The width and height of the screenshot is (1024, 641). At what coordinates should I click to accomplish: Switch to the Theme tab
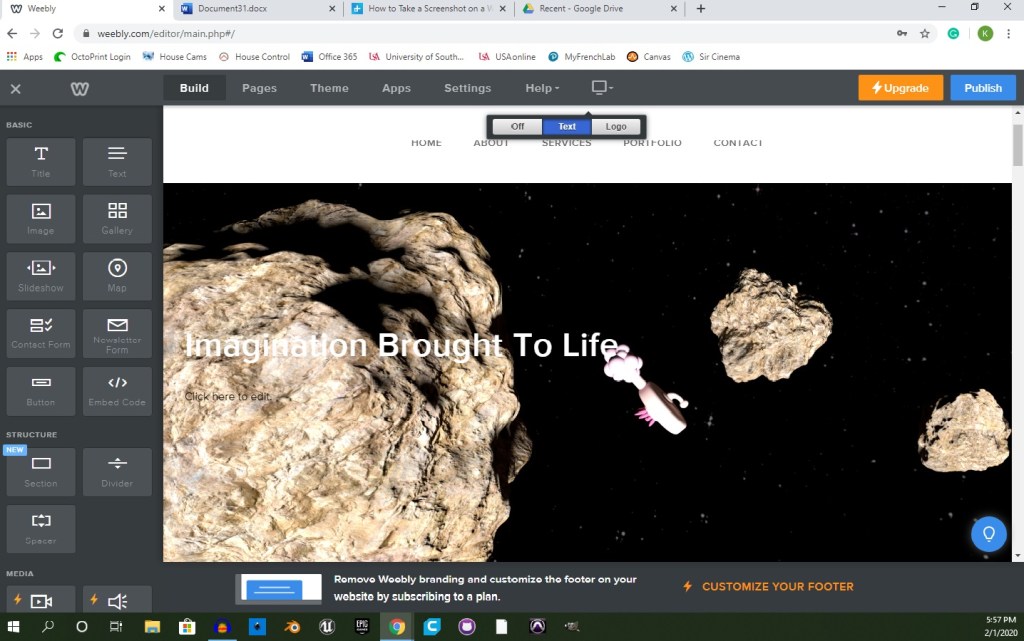[329, 88]
